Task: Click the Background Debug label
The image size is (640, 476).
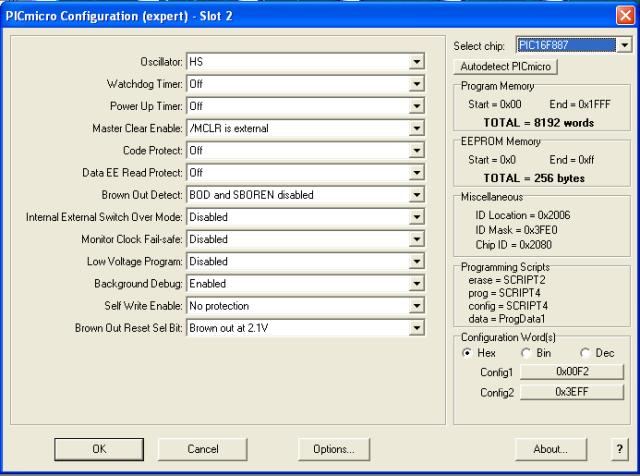Action: click(x=138, y=284)
